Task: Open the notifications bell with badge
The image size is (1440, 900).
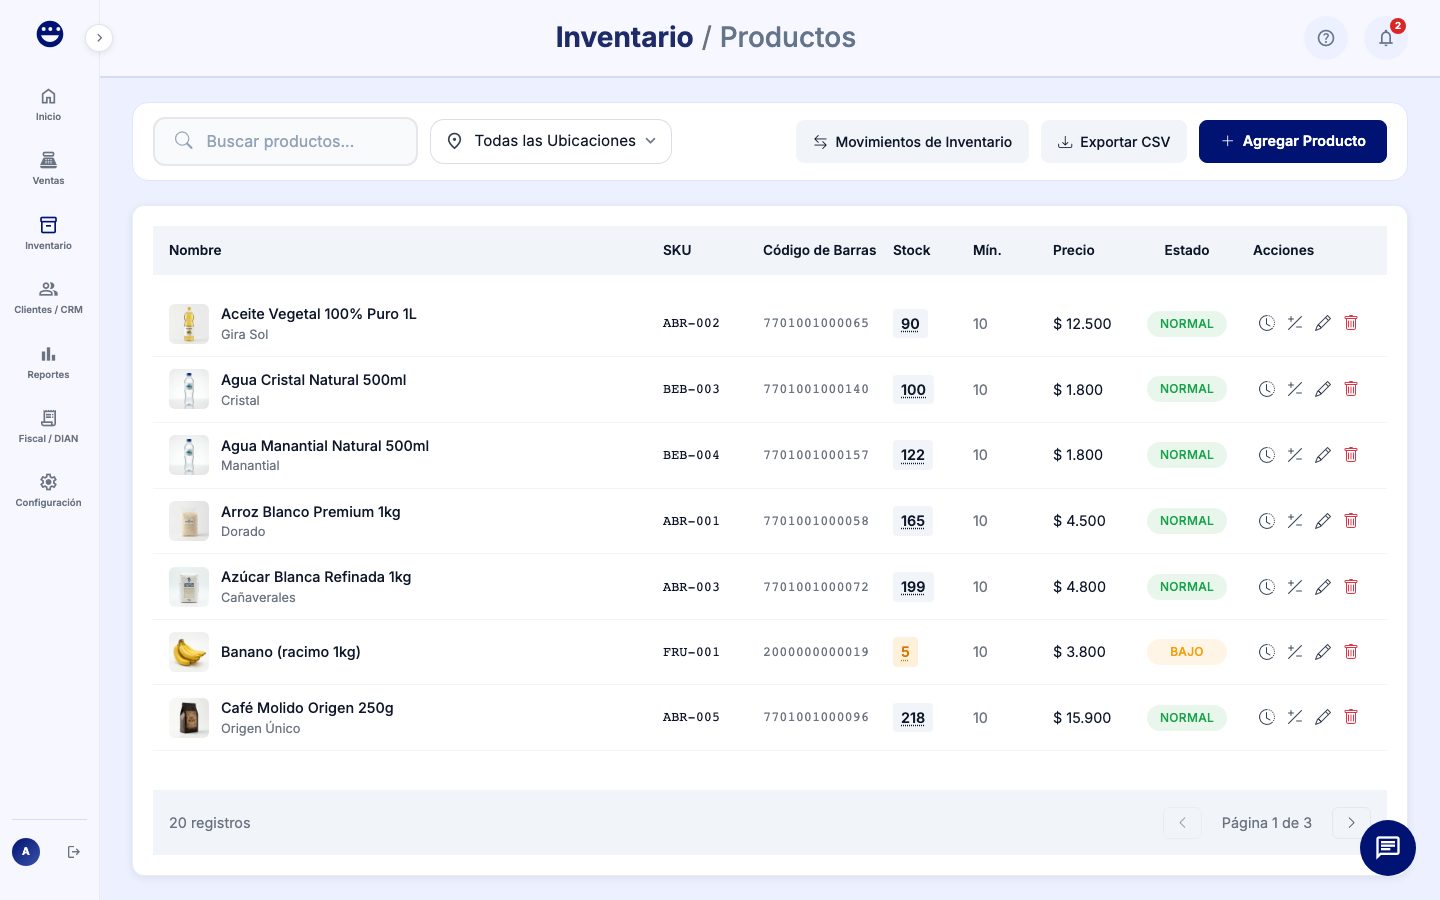Action: point(1386,38)
